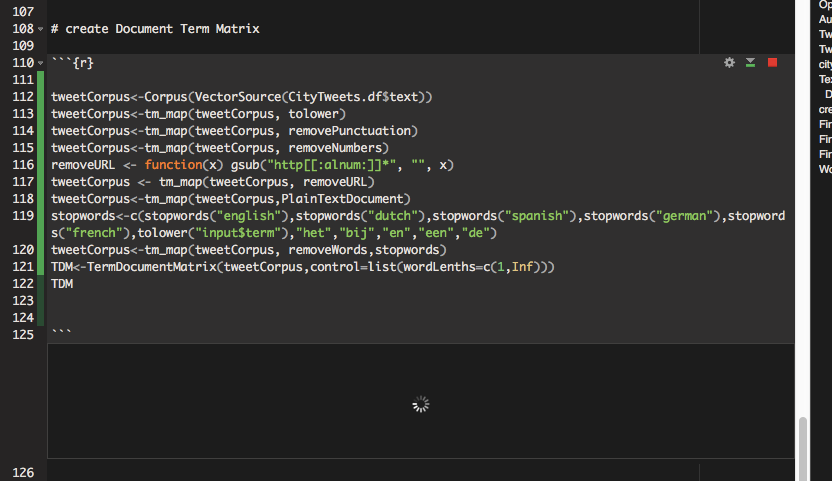Click the "een" string on line 119
The width and height of the screenshot is (832, 481).
(x=436, y=233)
